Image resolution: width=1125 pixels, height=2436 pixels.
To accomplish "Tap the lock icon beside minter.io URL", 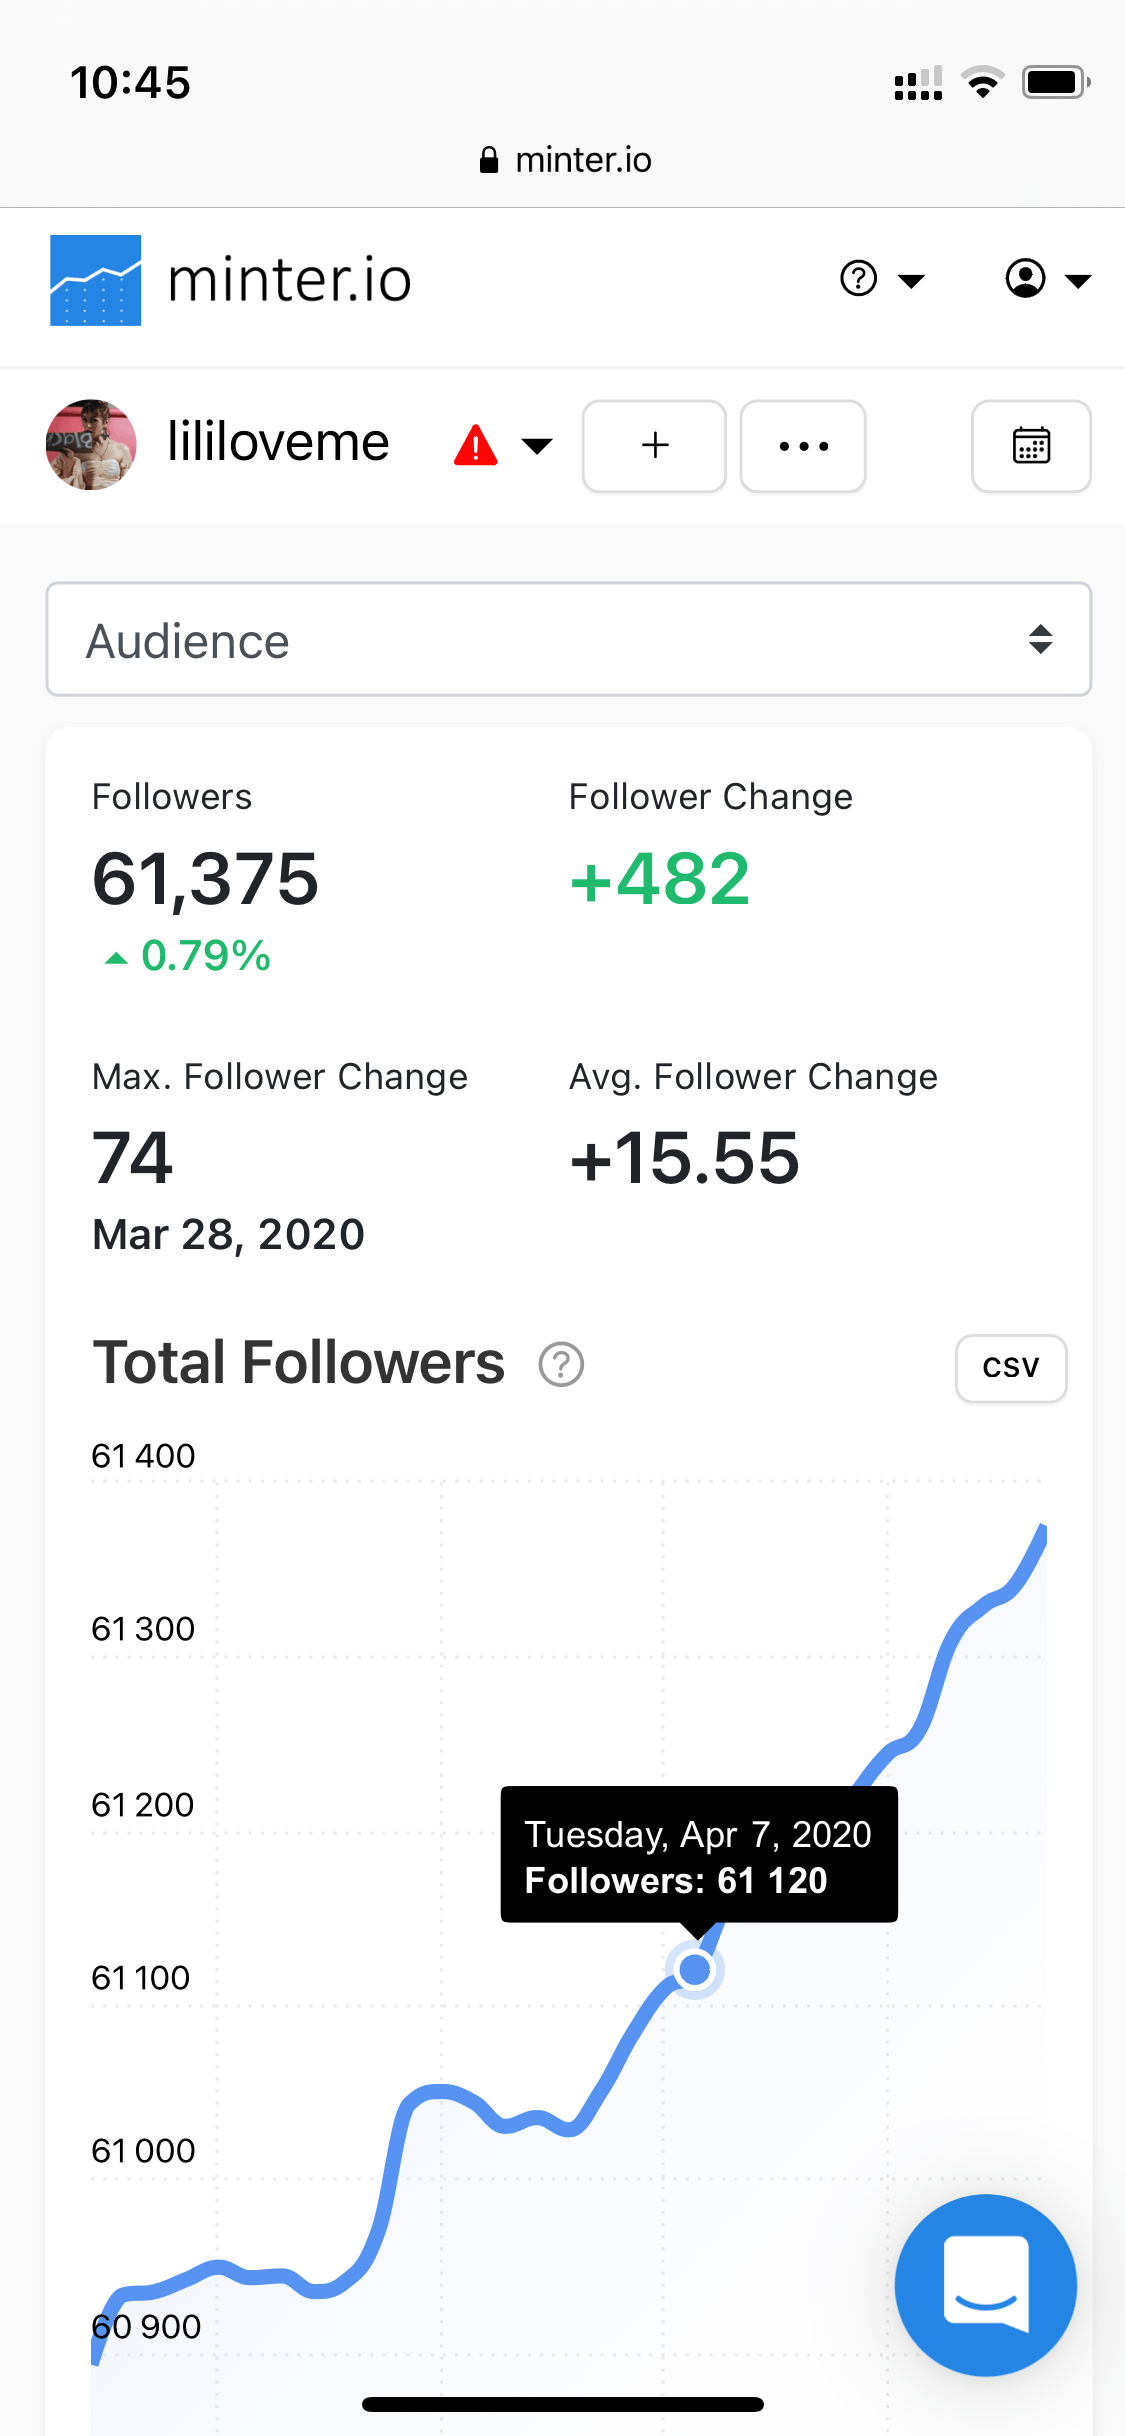I will pyautogui.click(x=489, y=160).
